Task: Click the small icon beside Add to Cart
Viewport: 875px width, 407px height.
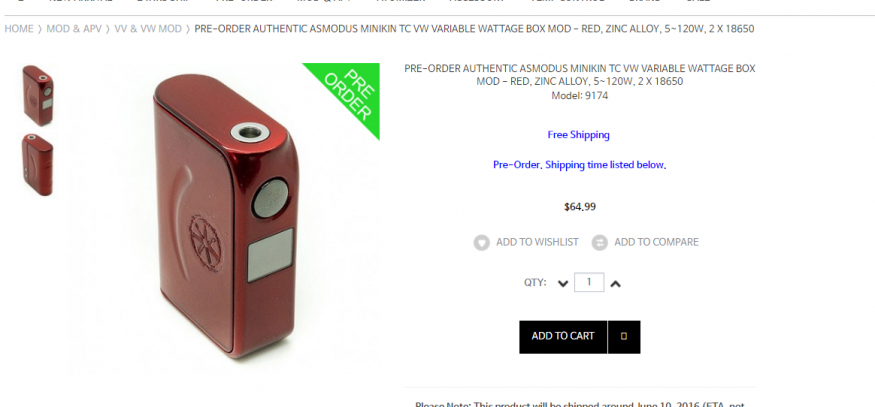Action: pos(624,337)
